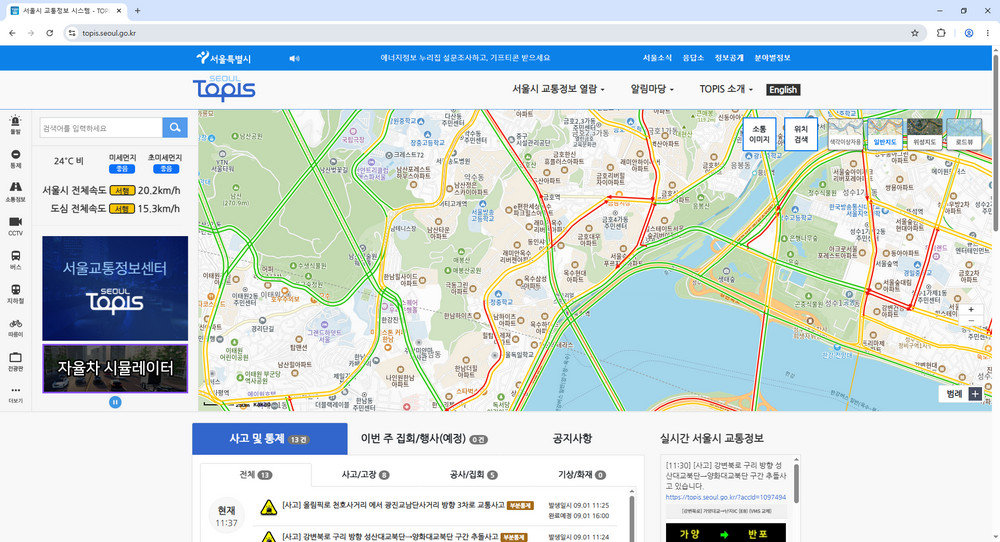This screenshot has height=542, width=1000.
Task: Click the map zoom-in plus button
Action: point(971,309)
